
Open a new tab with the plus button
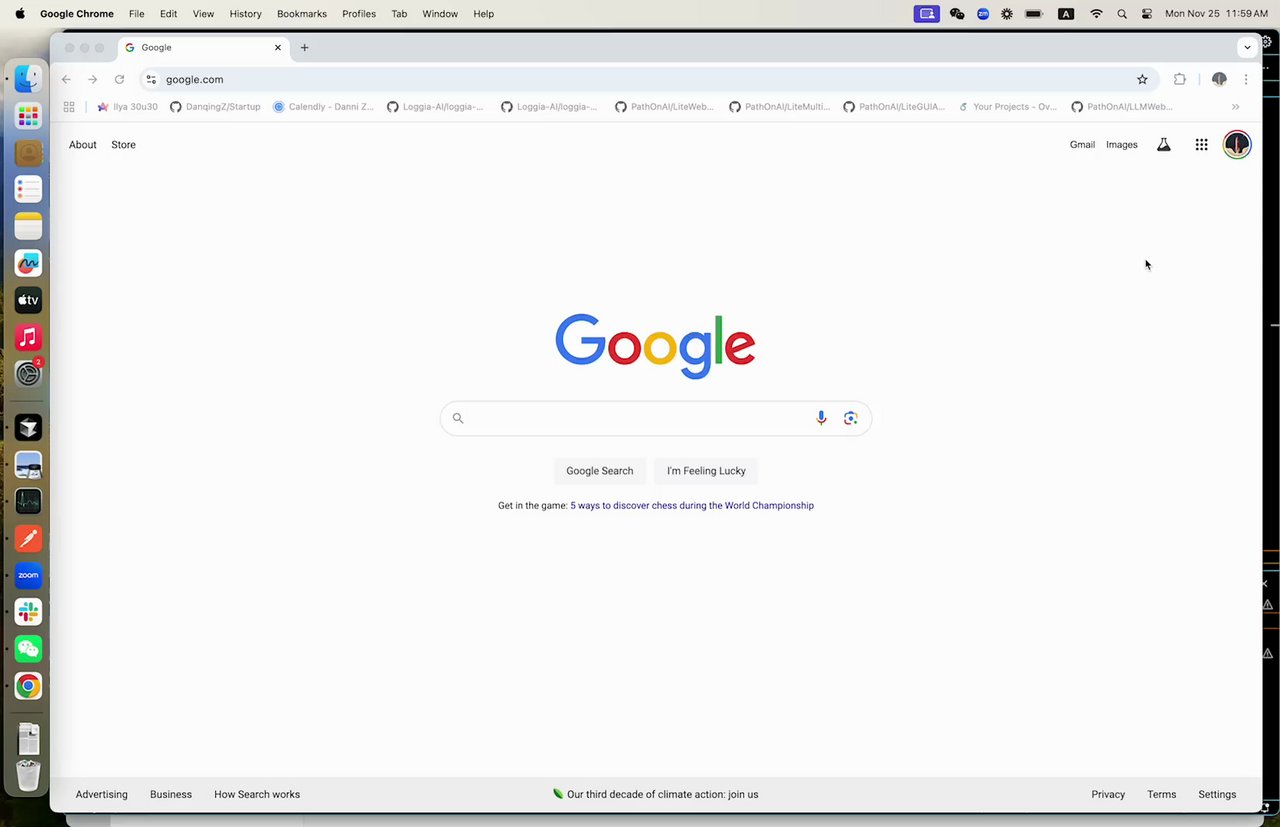point(305,47)
